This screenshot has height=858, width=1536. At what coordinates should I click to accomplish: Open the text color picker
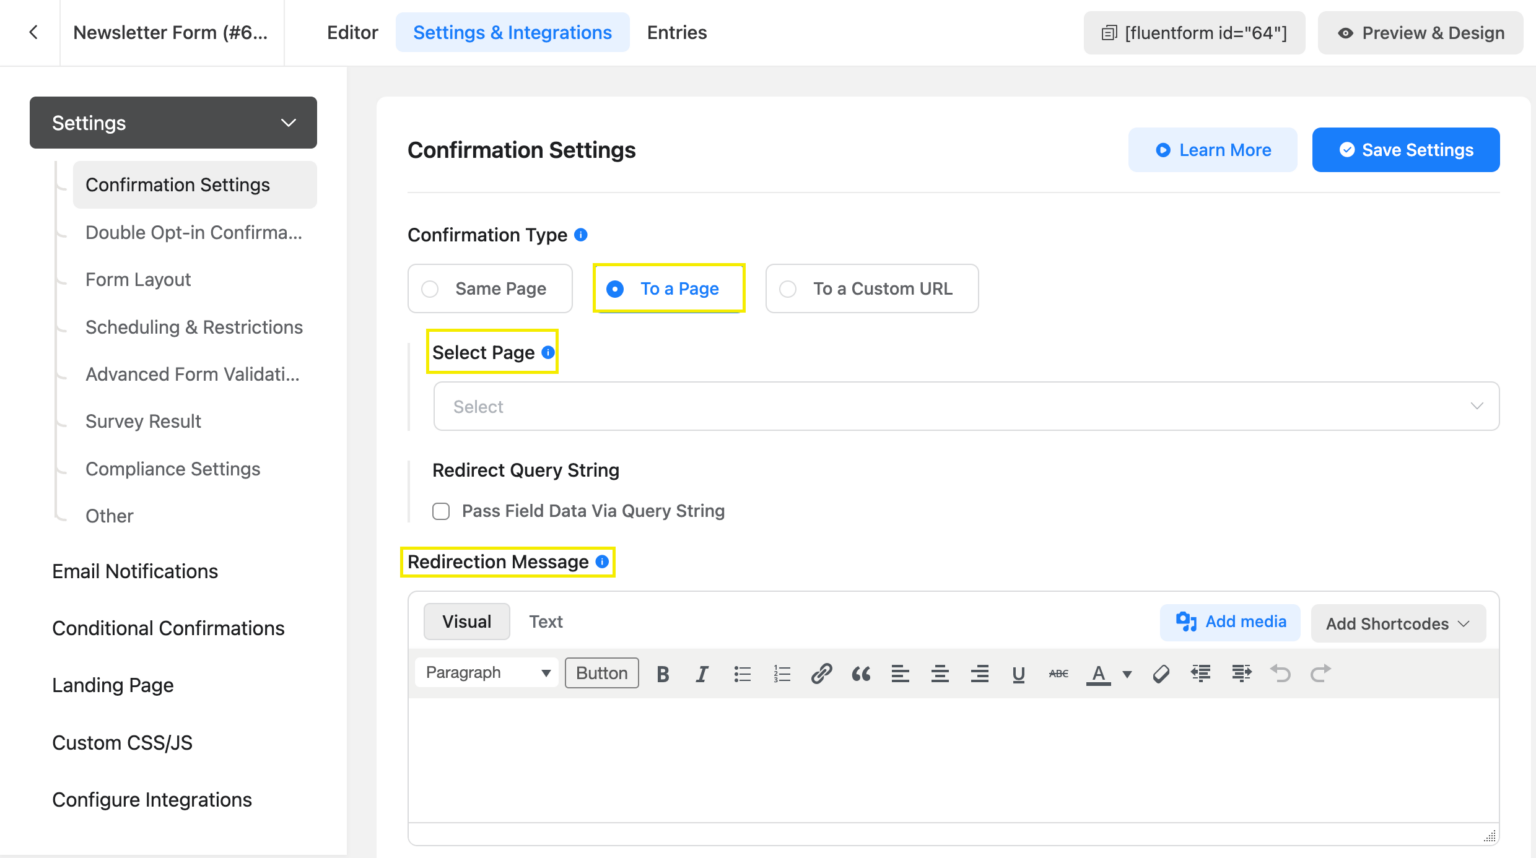click(x=1098, y=673)
